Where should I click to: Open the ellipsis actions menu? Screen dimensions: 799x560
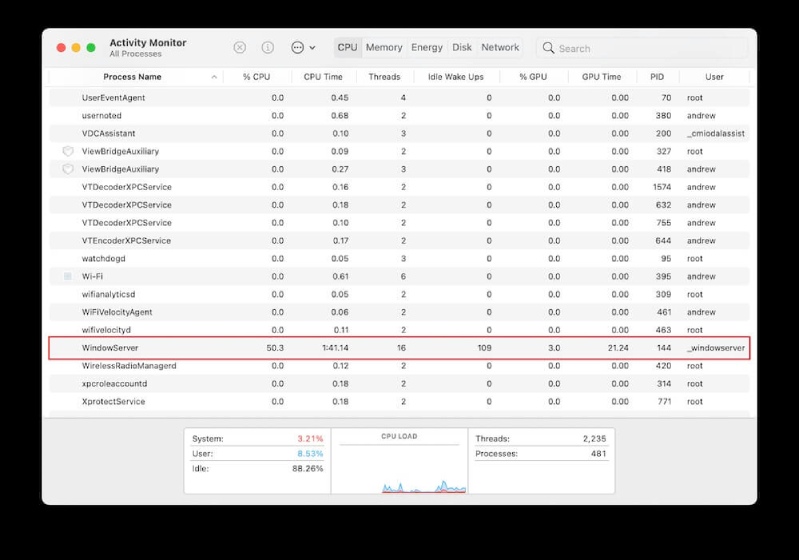pos(303,47)
